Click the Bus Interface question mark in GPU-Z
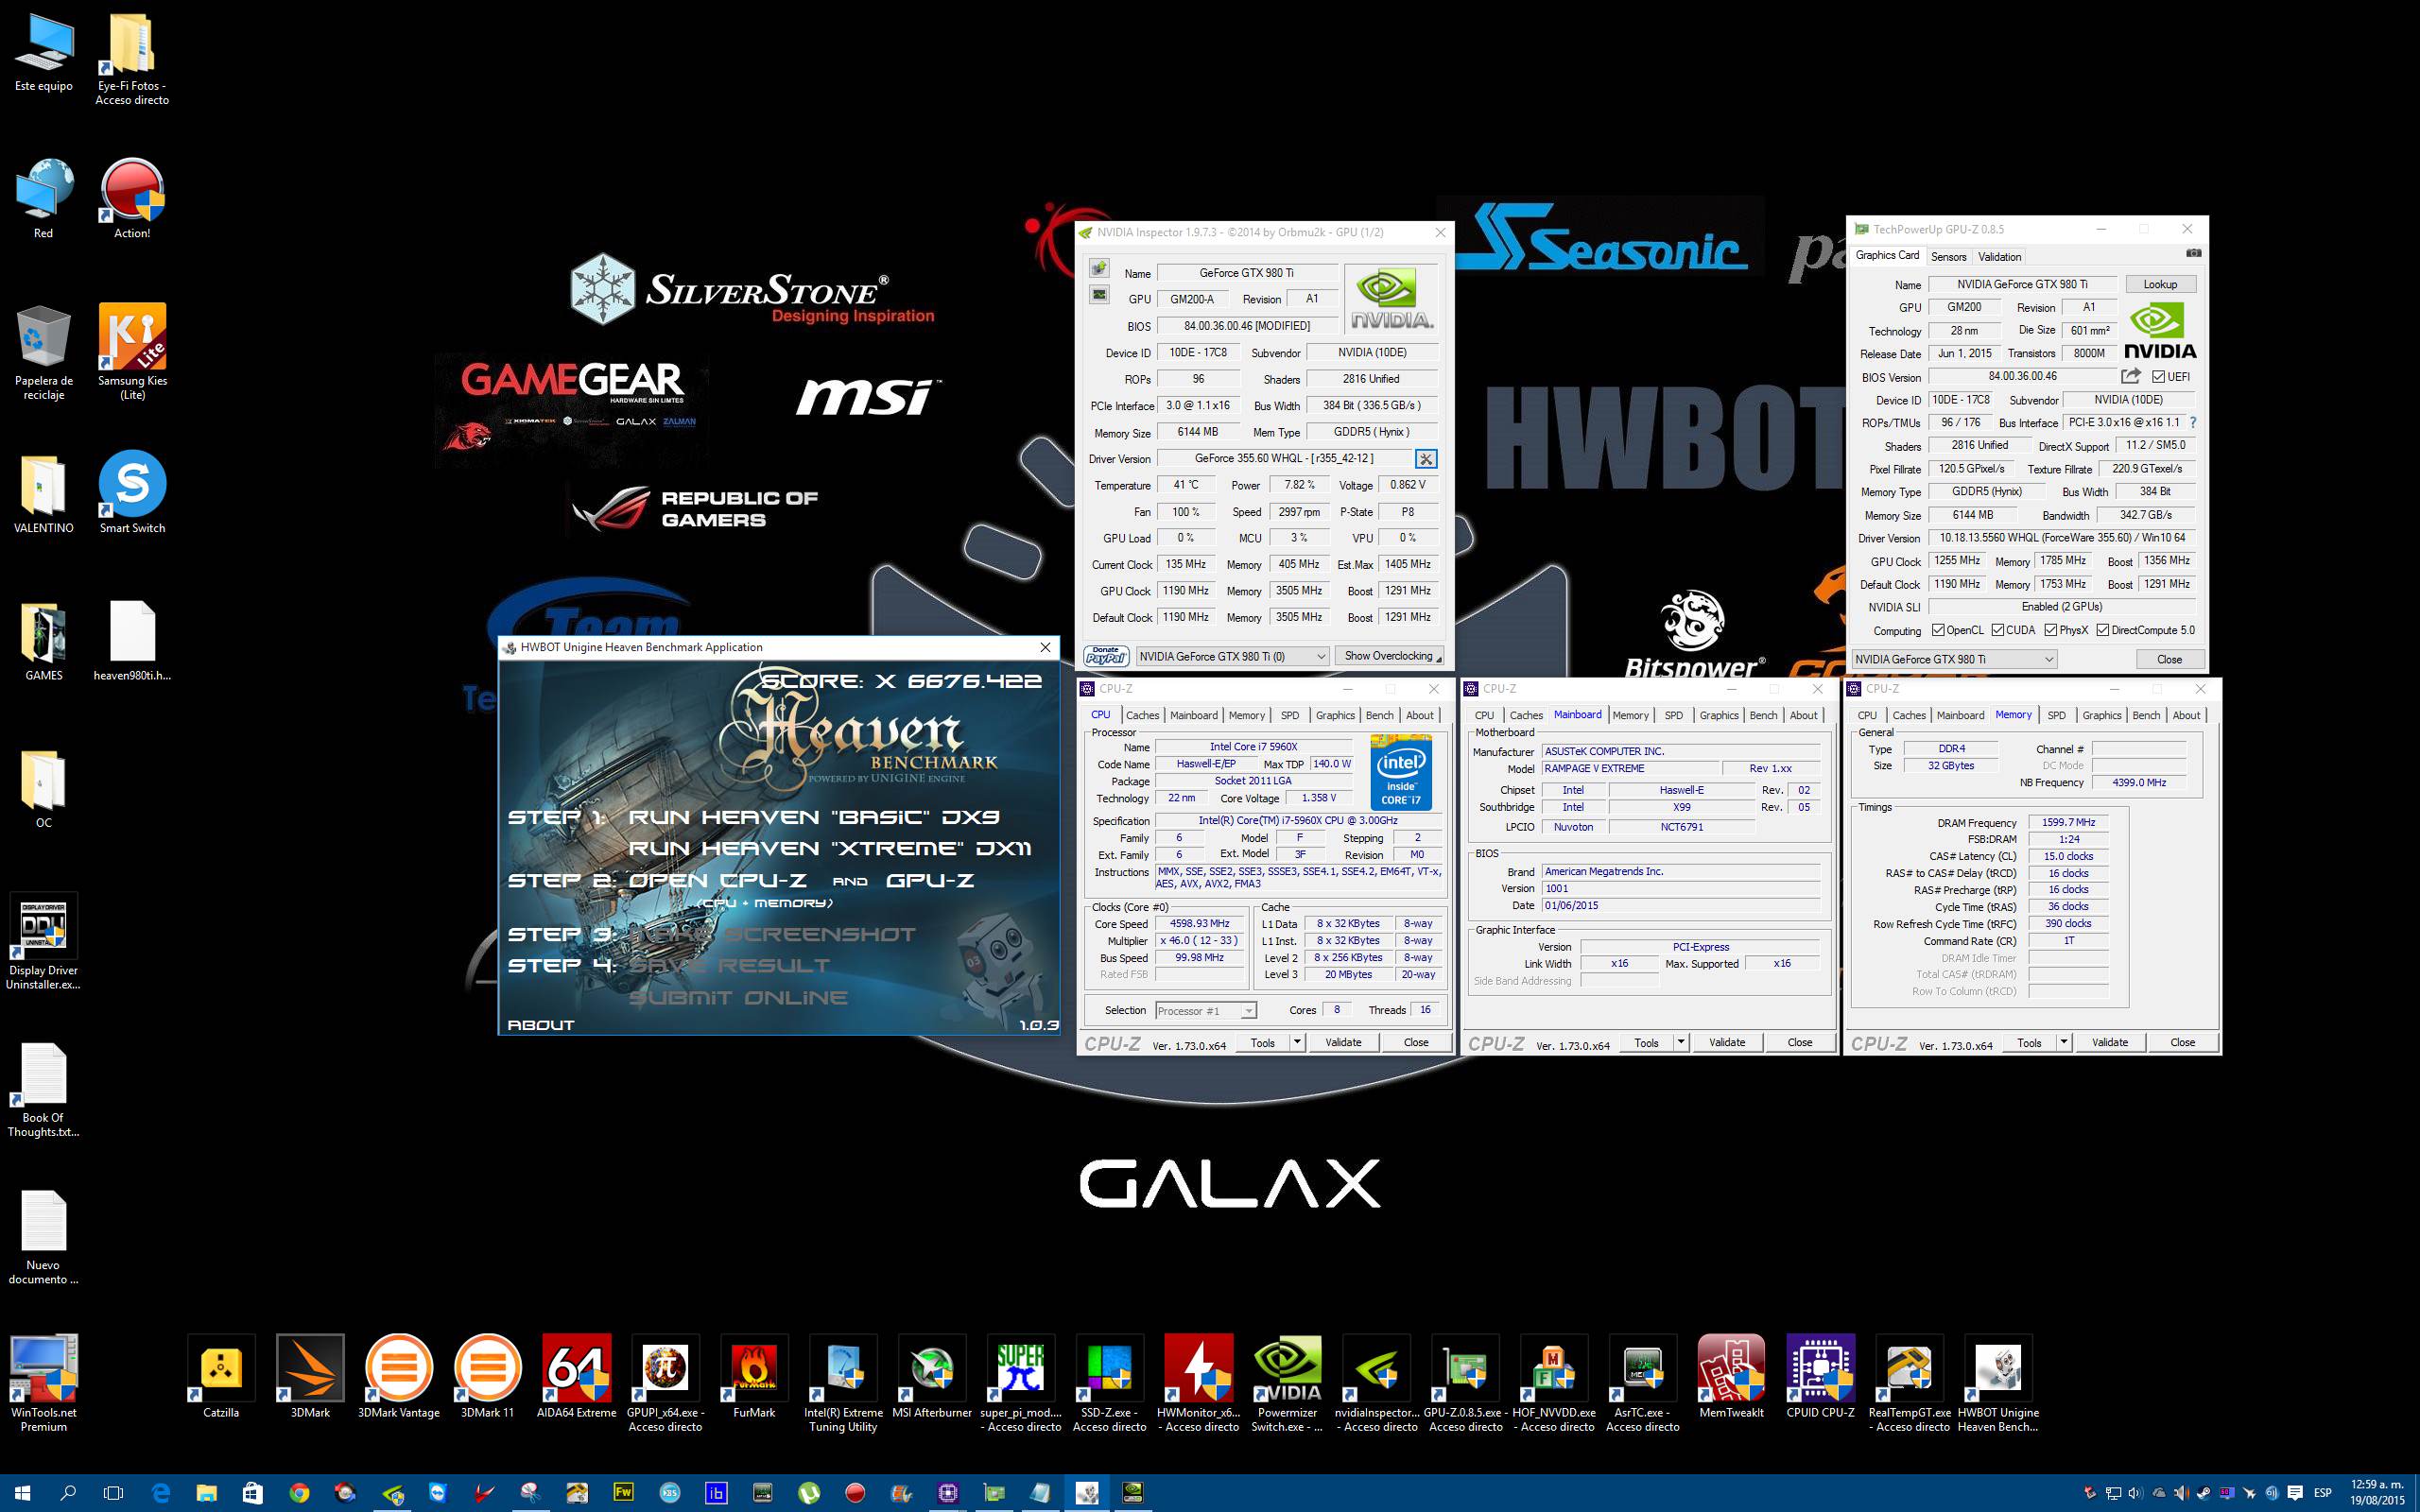 click(2193, 422)
